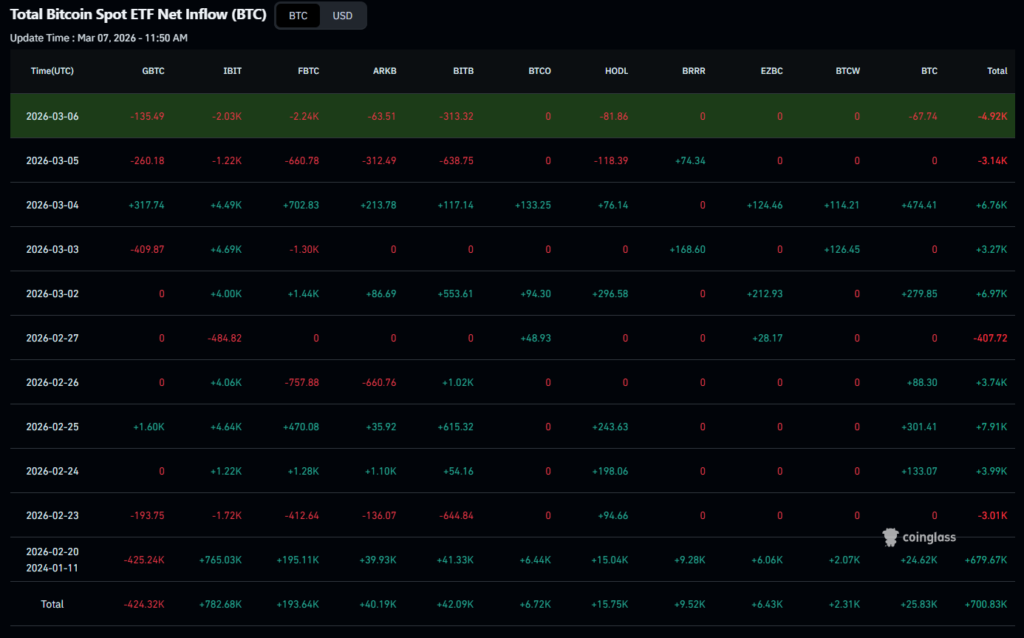This screenshot has height=638, width=1024.
Task: Click the GBTC column header
Action: [152, 71]
